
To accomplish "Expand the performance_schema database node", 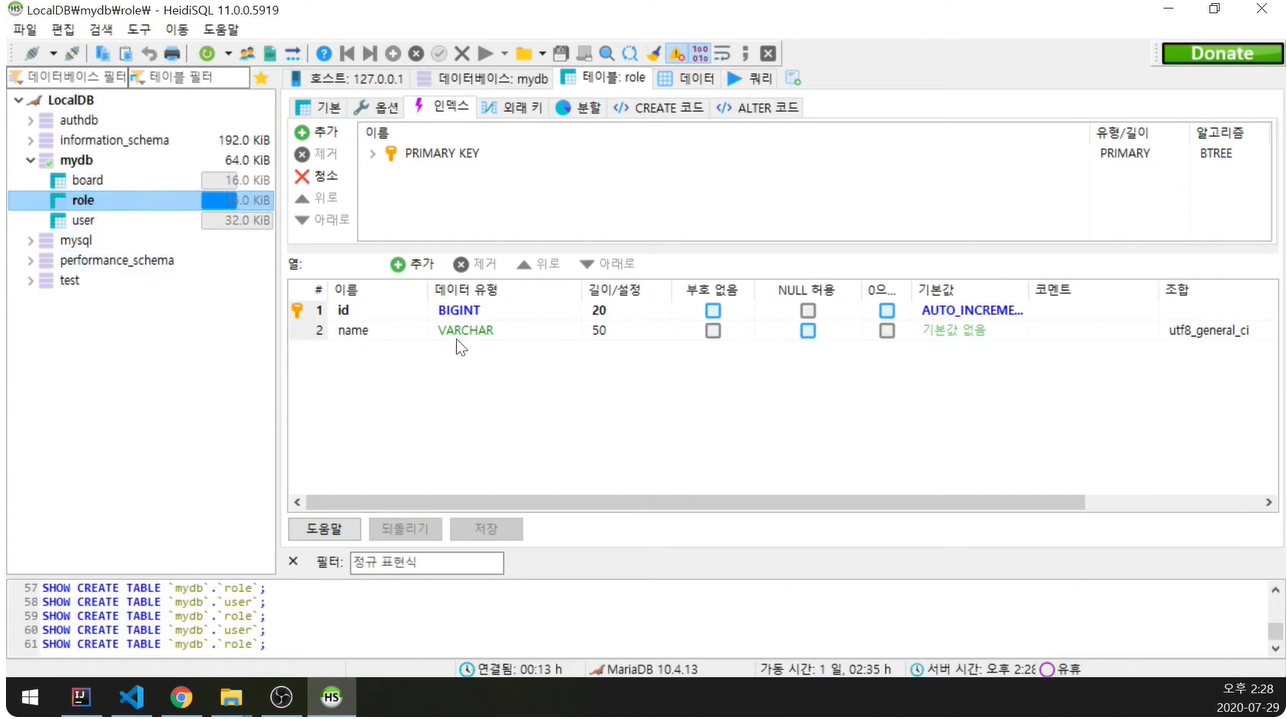I will tap(30, 260).
